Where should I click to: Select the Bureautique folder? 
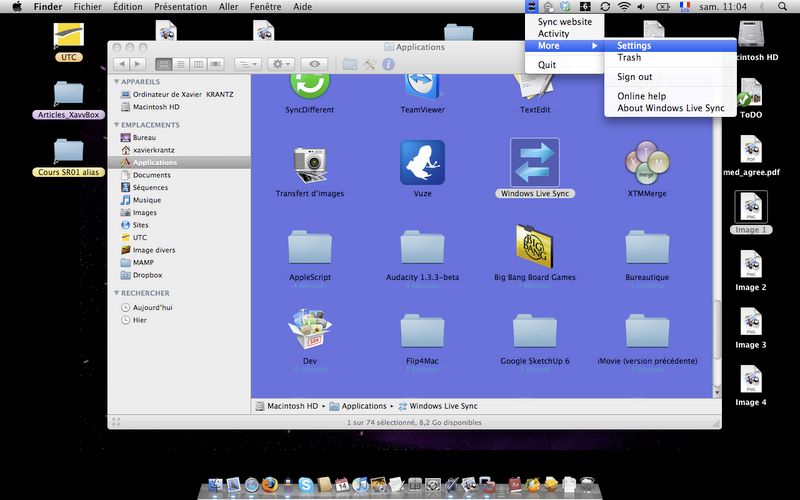[x=647, y=247]
